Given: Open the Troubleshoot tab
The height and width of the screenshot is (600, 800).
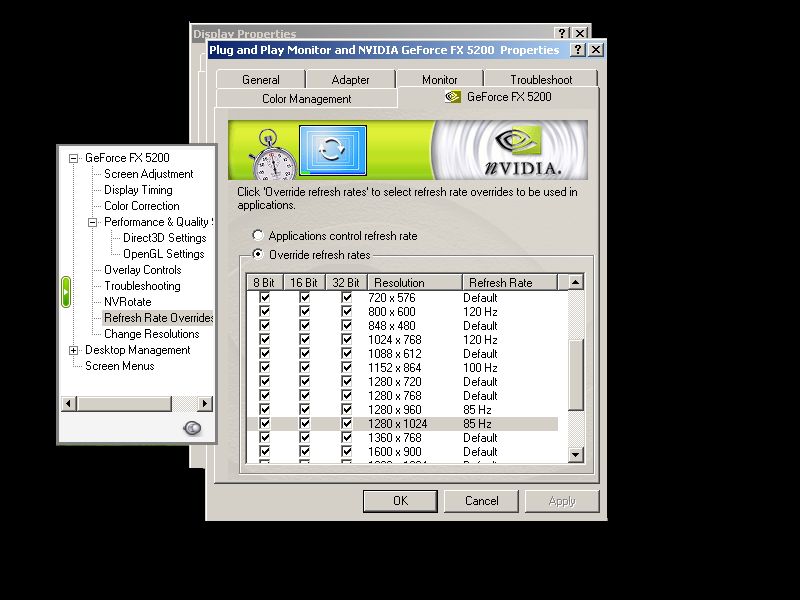Looking at the screenshot, I should 541,80.
